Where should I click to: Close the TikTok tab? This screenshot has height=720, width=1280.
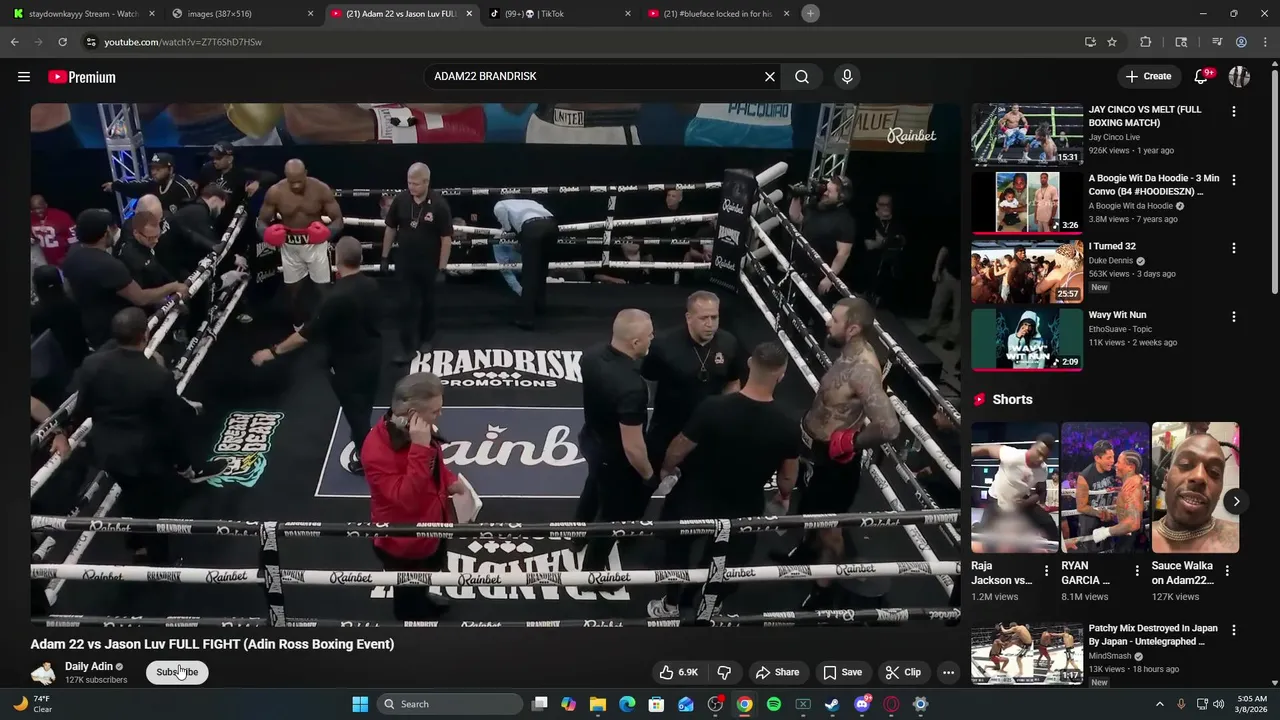coord(628,14)
